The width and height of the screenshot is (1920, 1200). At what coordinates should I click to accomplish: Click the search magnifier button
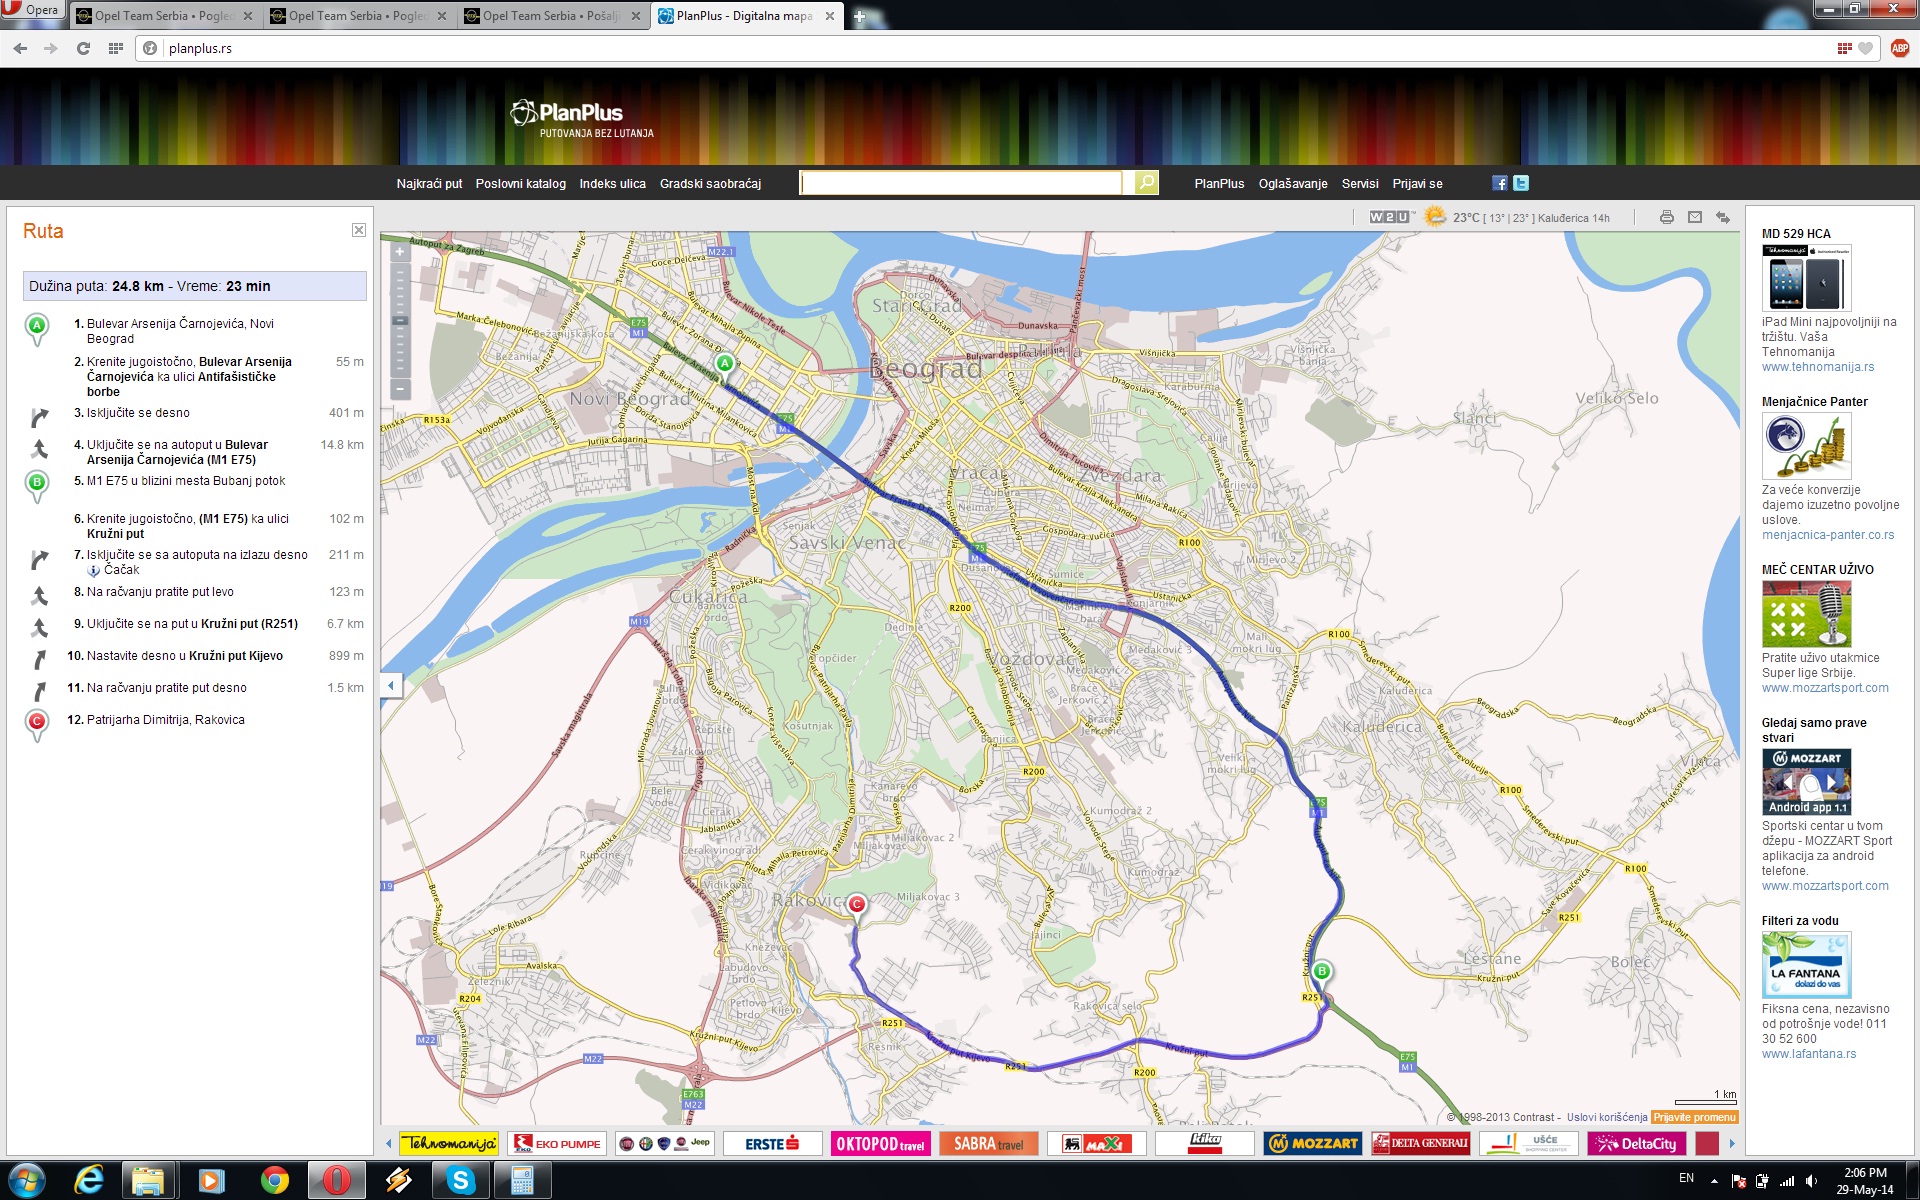[x=1146, y=183]
